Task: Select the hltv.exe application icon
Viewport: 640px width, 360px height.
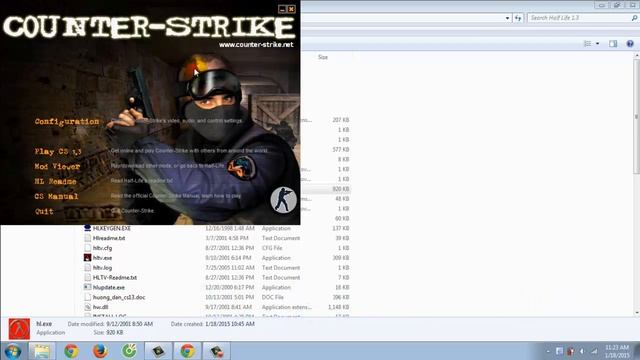Action: click(87, 258)
